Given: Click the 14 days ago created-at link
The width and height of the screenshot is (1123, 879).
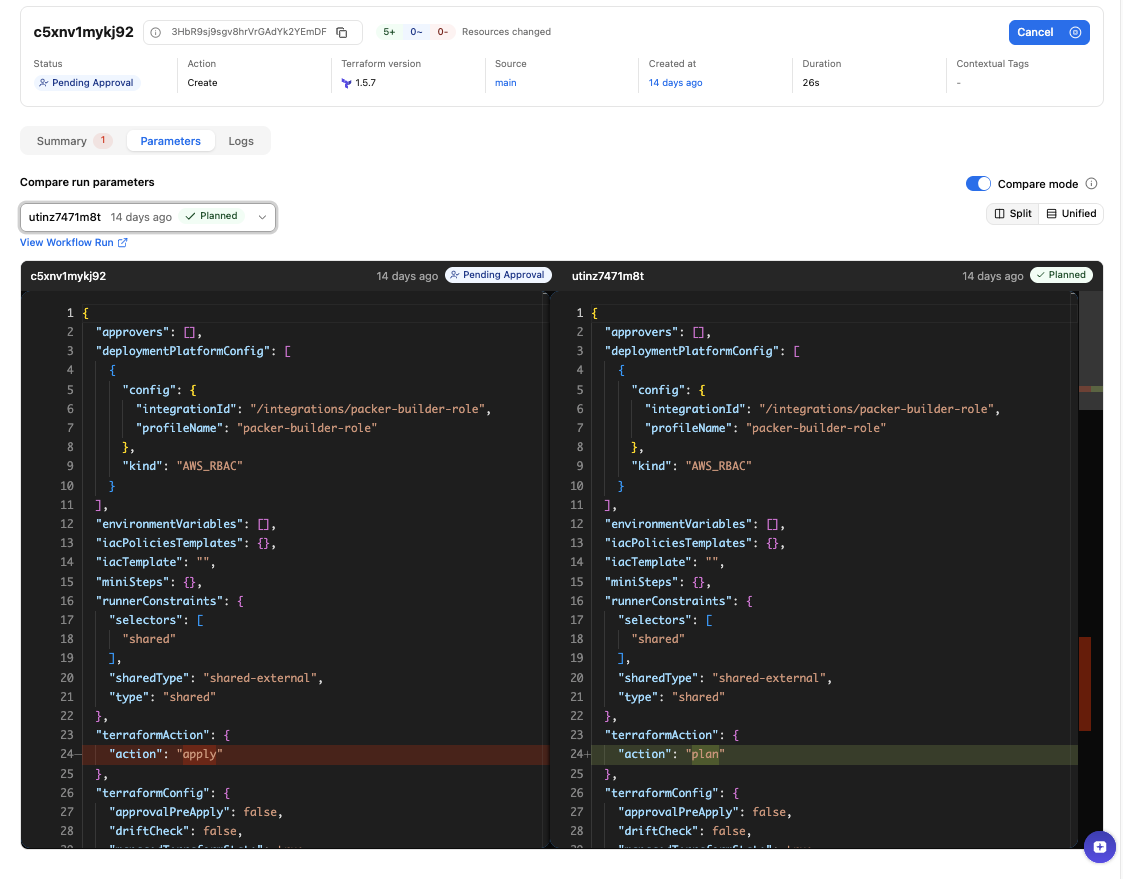Looking at the screenshot, I should (675, 83).
